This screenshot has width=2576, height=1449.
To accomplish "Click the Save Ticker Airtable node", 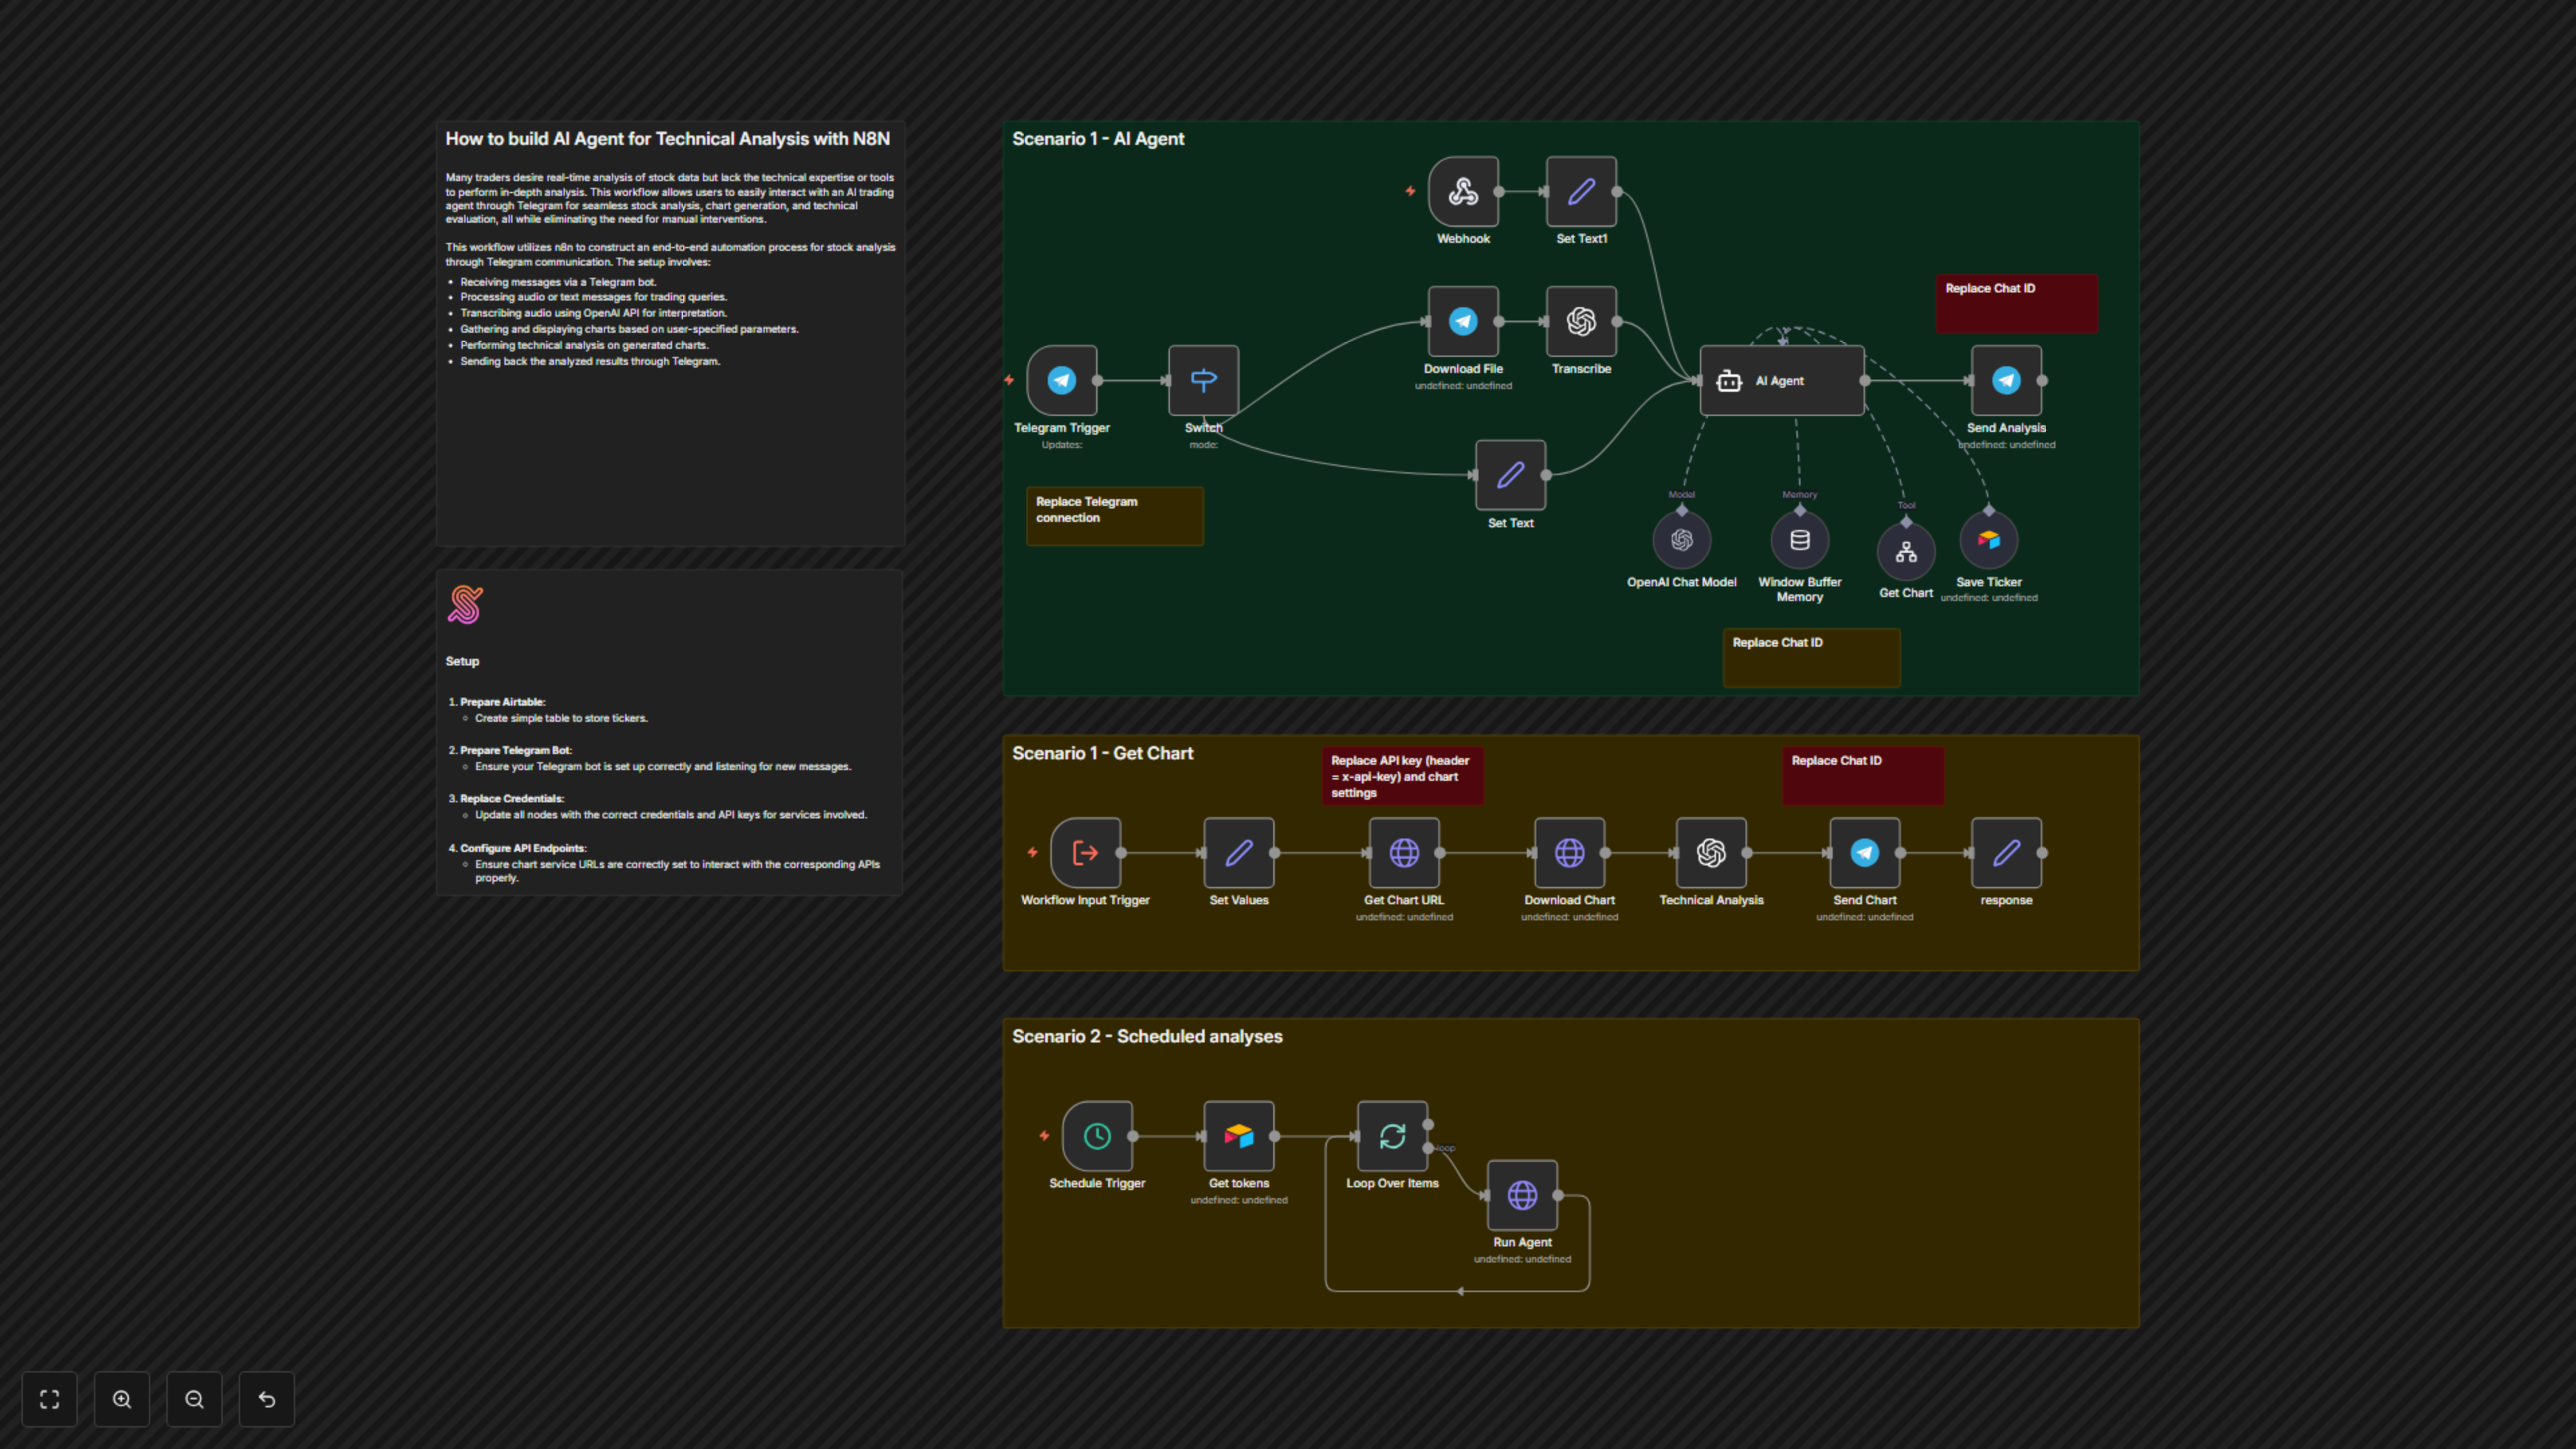I will point(1988,540).
